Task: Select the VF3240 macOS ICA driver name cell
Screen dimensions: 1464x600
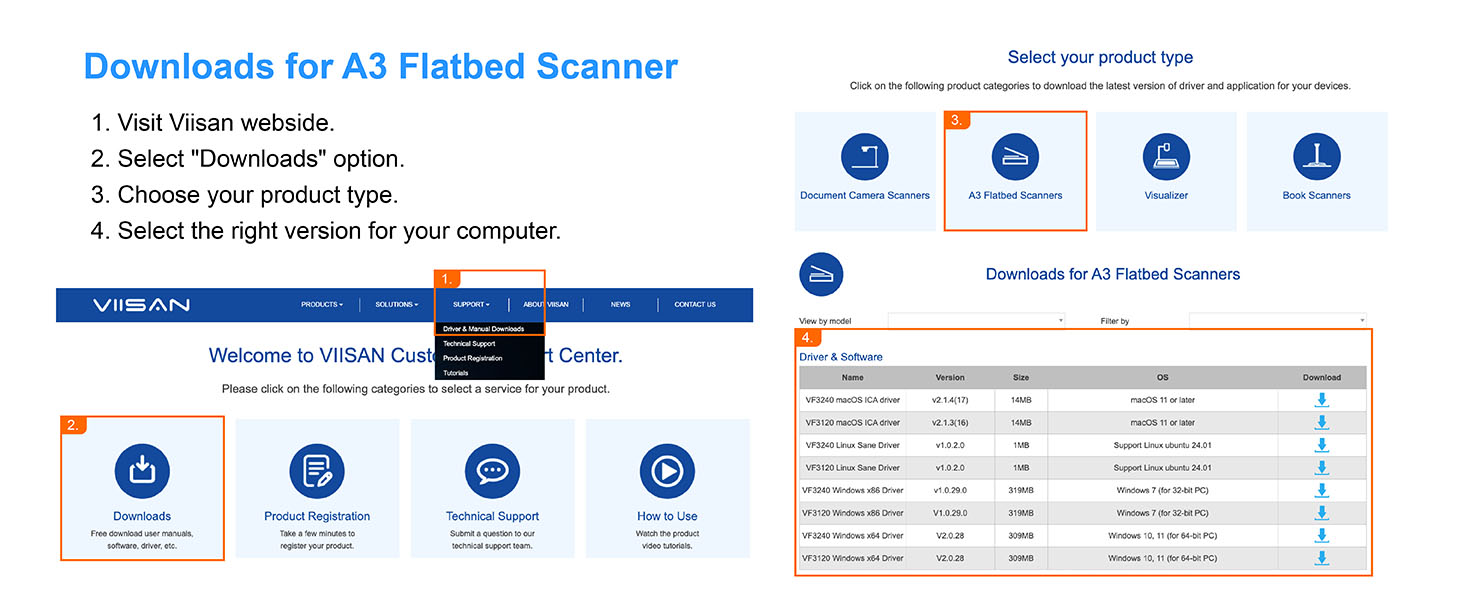Action: click(x=852, y=400)
